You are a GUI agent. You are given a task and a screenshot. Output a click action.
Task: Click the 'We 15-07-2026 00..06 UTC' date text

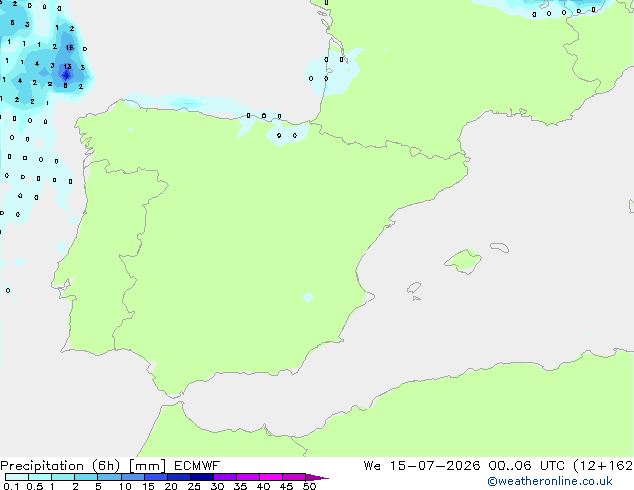tap(466, 466)
